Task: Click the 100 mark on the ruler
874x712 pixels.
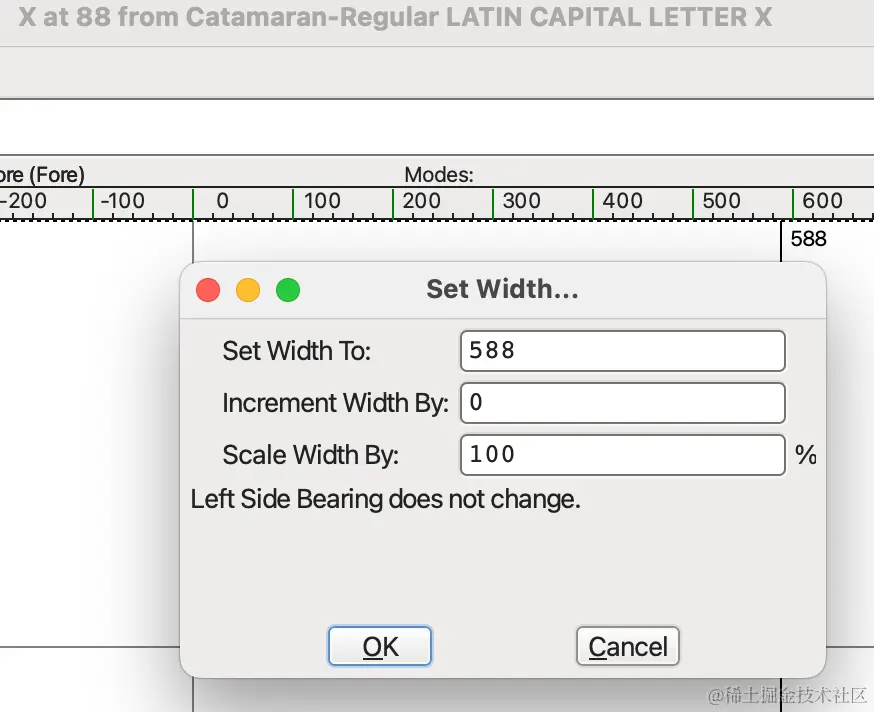Action: click(322, 201)
